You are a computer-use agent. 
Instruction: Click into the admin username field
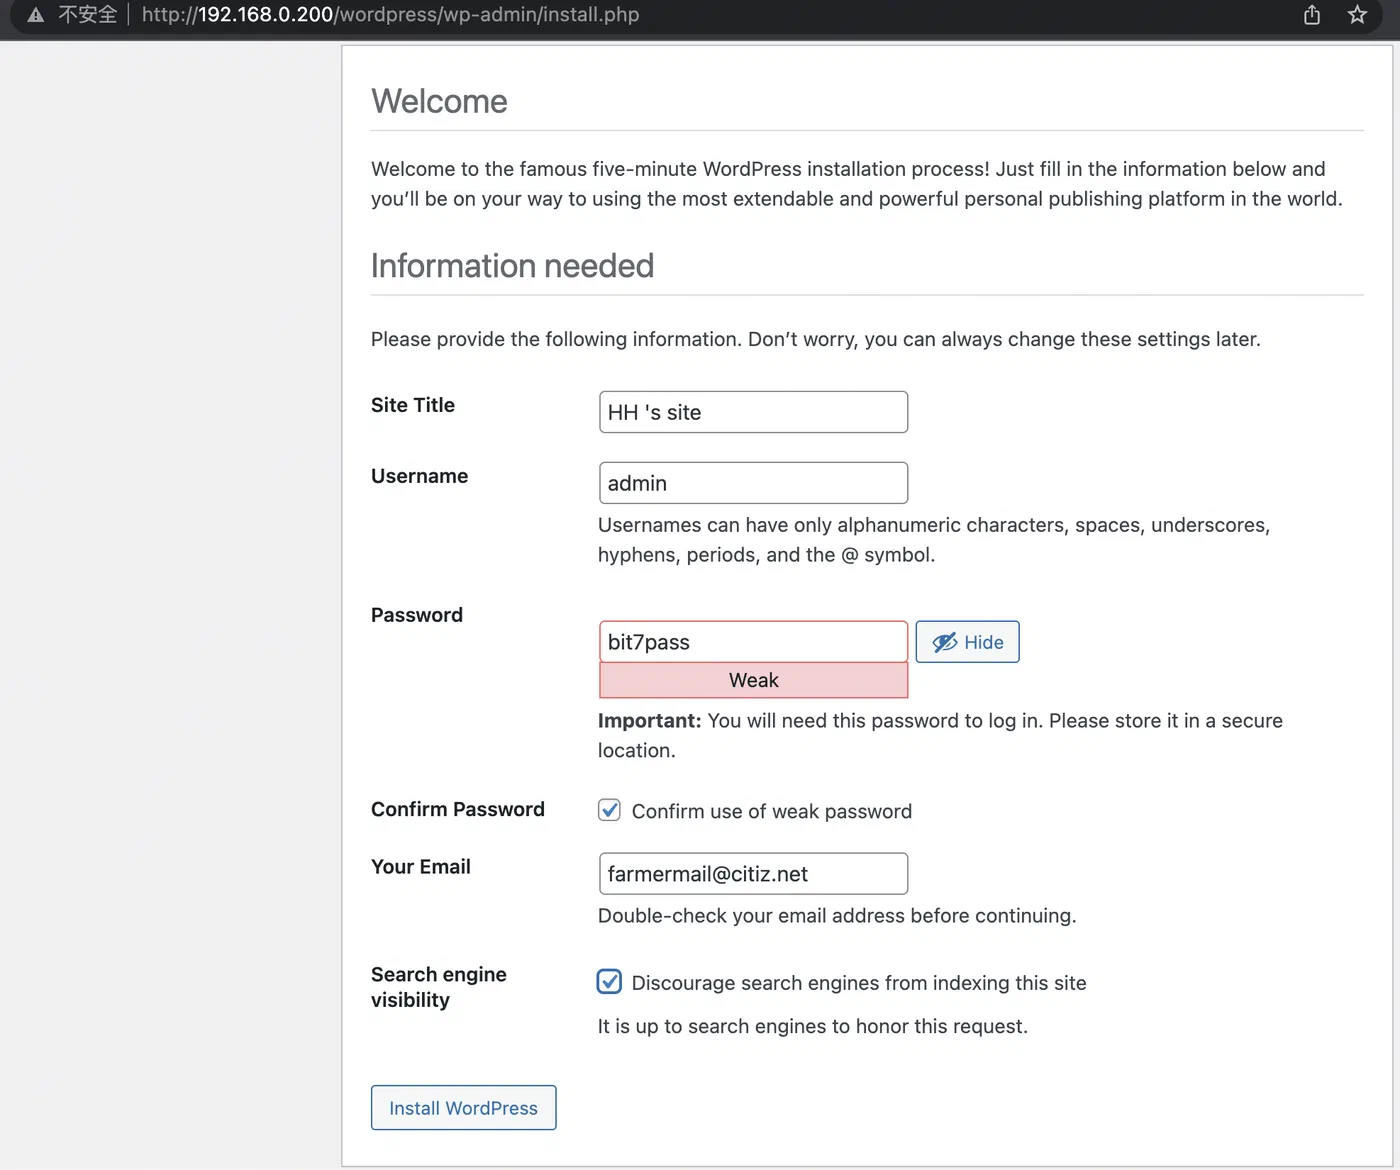point(753,483)
